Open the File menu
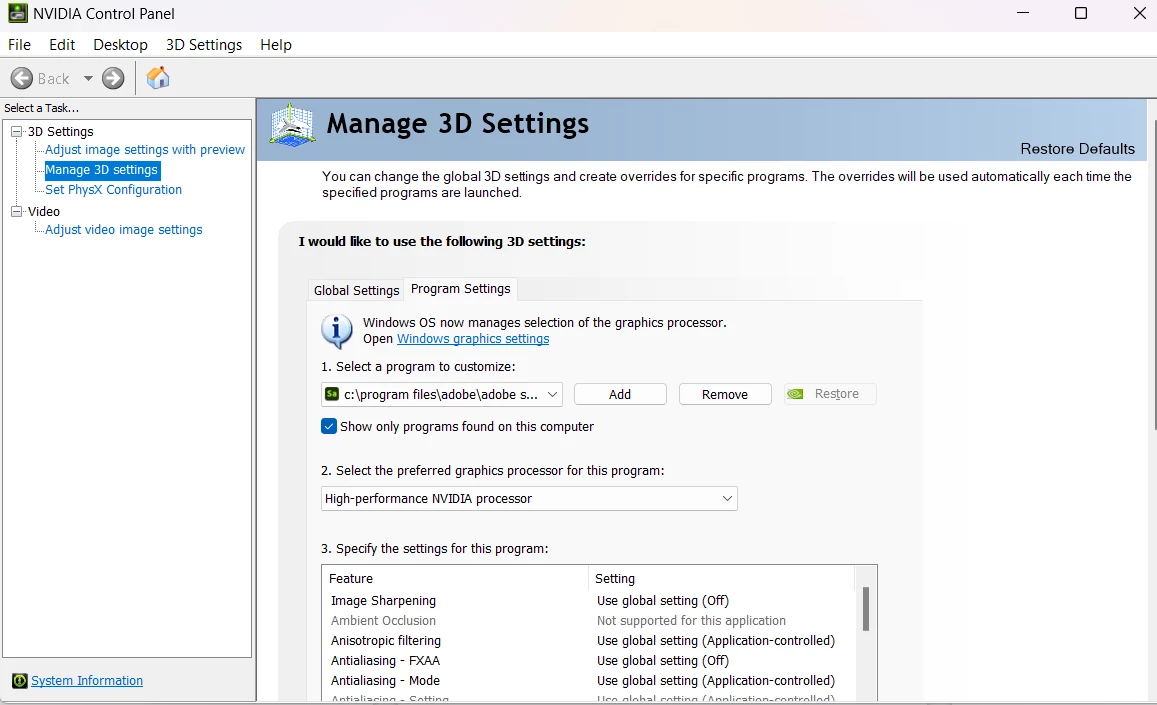This screenshot has height=705, width=1157. (x=19, y=45)
